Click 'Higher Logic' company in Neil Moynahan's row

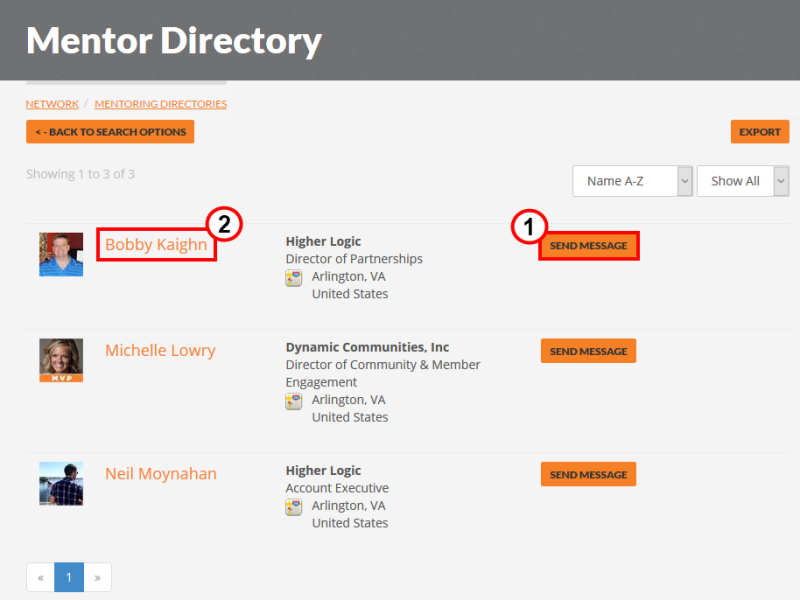[323, 470]
